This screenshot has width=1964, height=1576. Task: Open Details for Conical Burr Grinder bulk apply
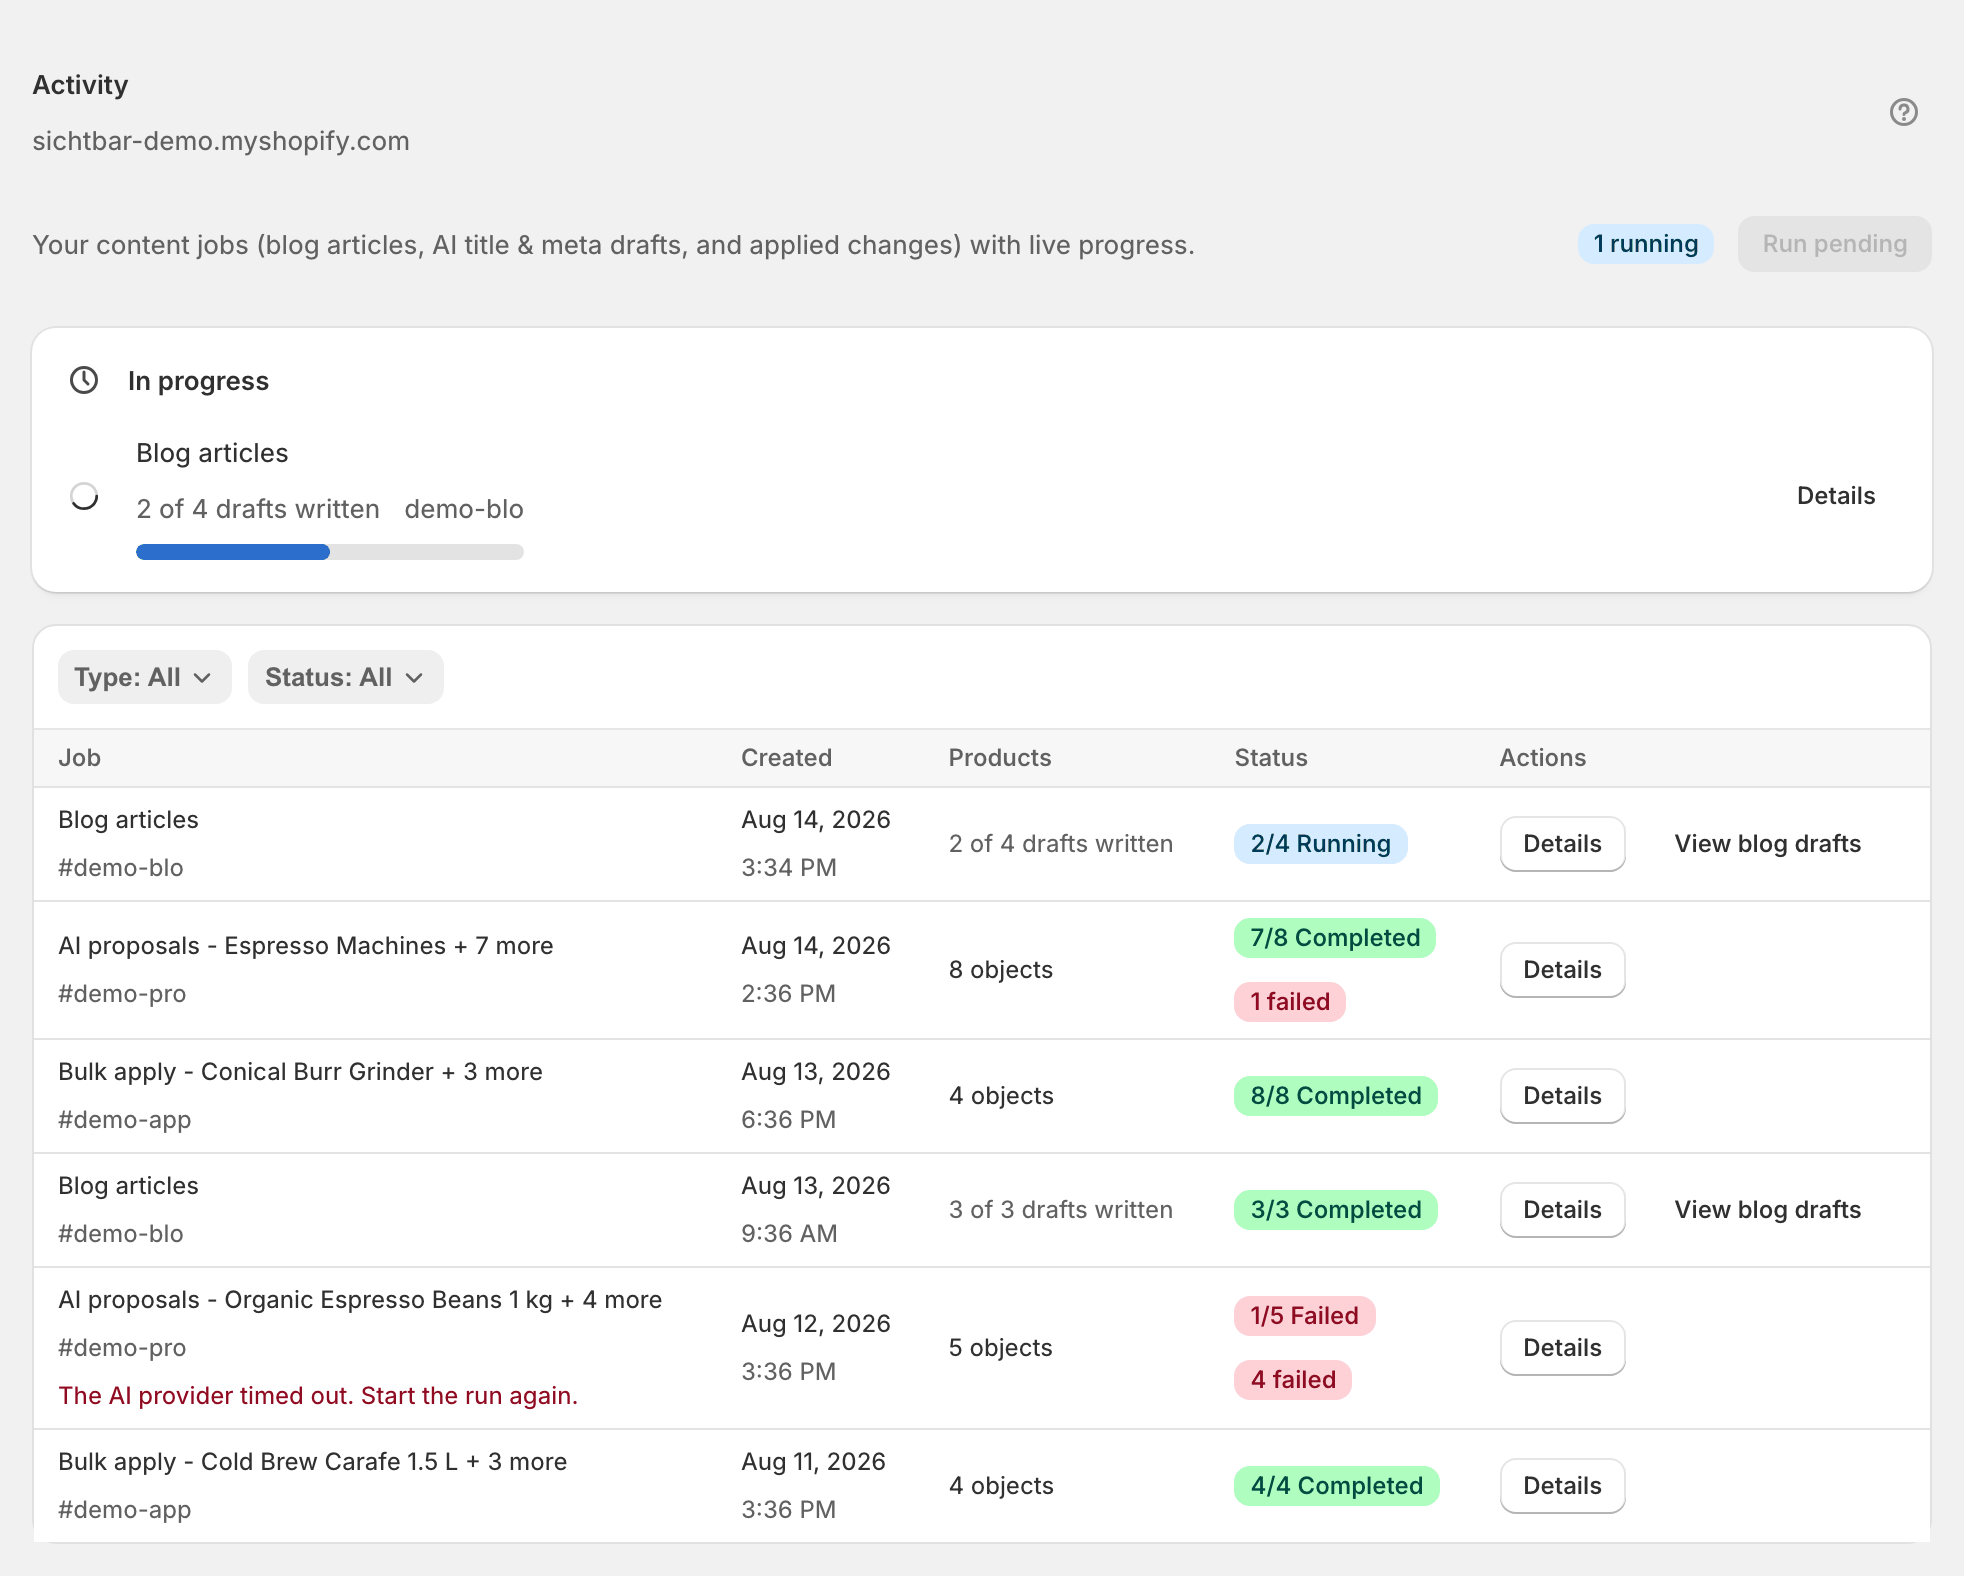click(x=1562, y=1096)
